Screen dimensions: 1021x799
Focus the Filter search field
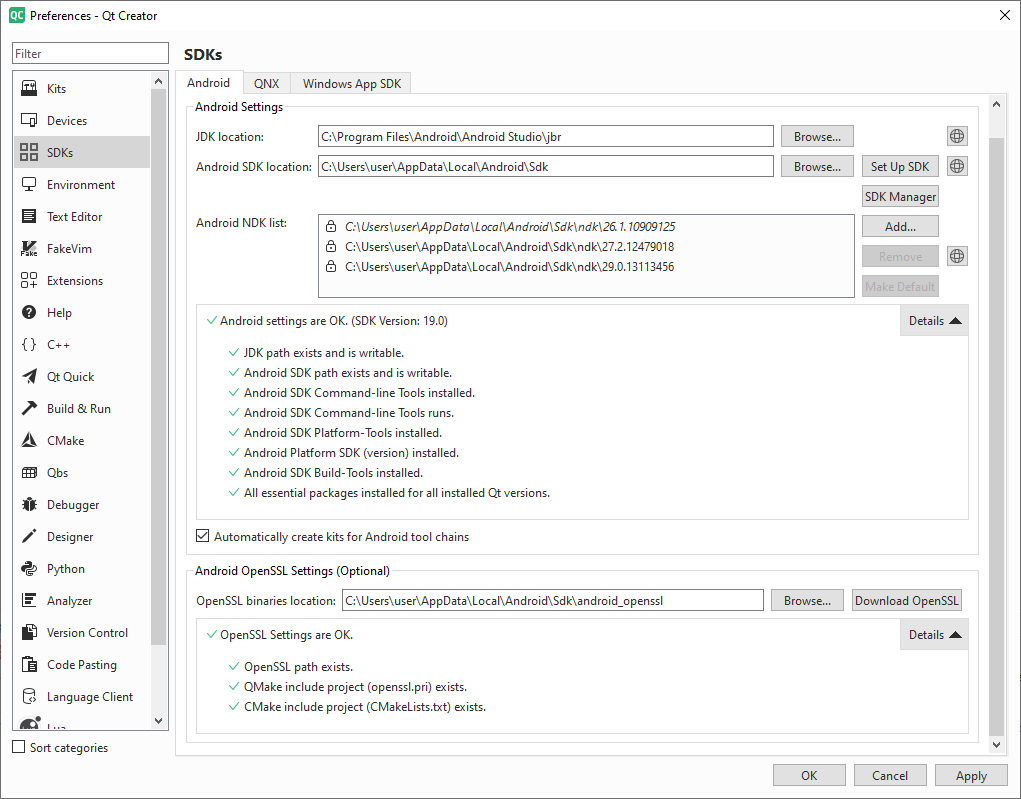[91, 53]
